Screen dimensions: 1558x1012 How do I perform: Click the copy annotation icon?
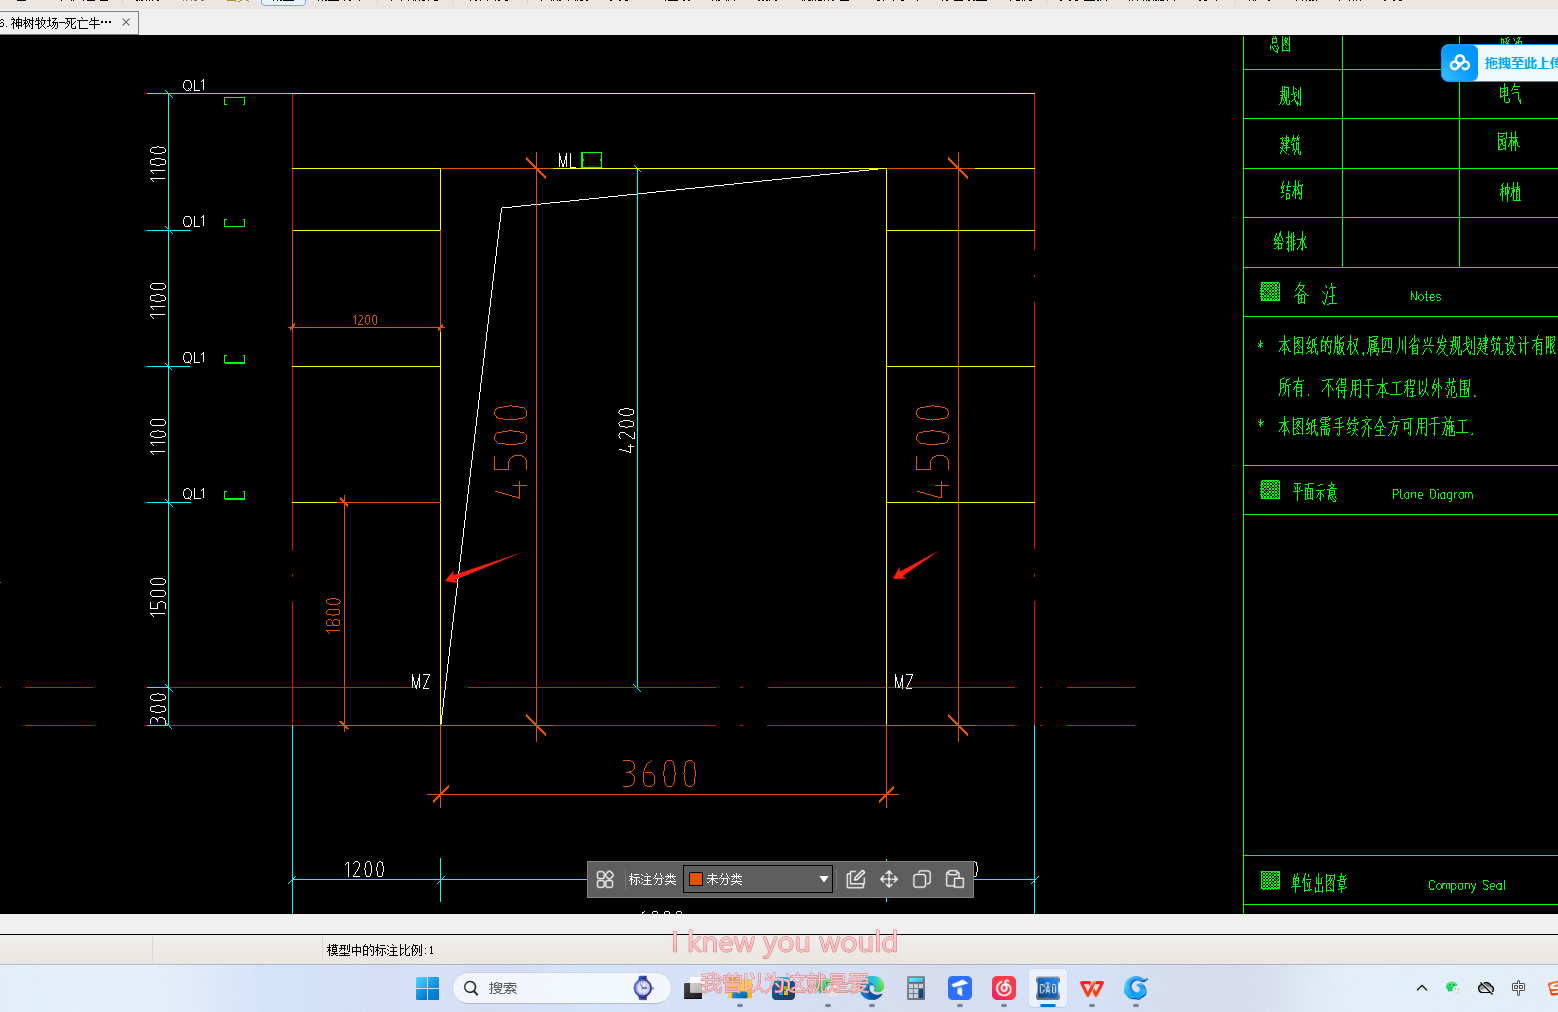click(922, 879)
